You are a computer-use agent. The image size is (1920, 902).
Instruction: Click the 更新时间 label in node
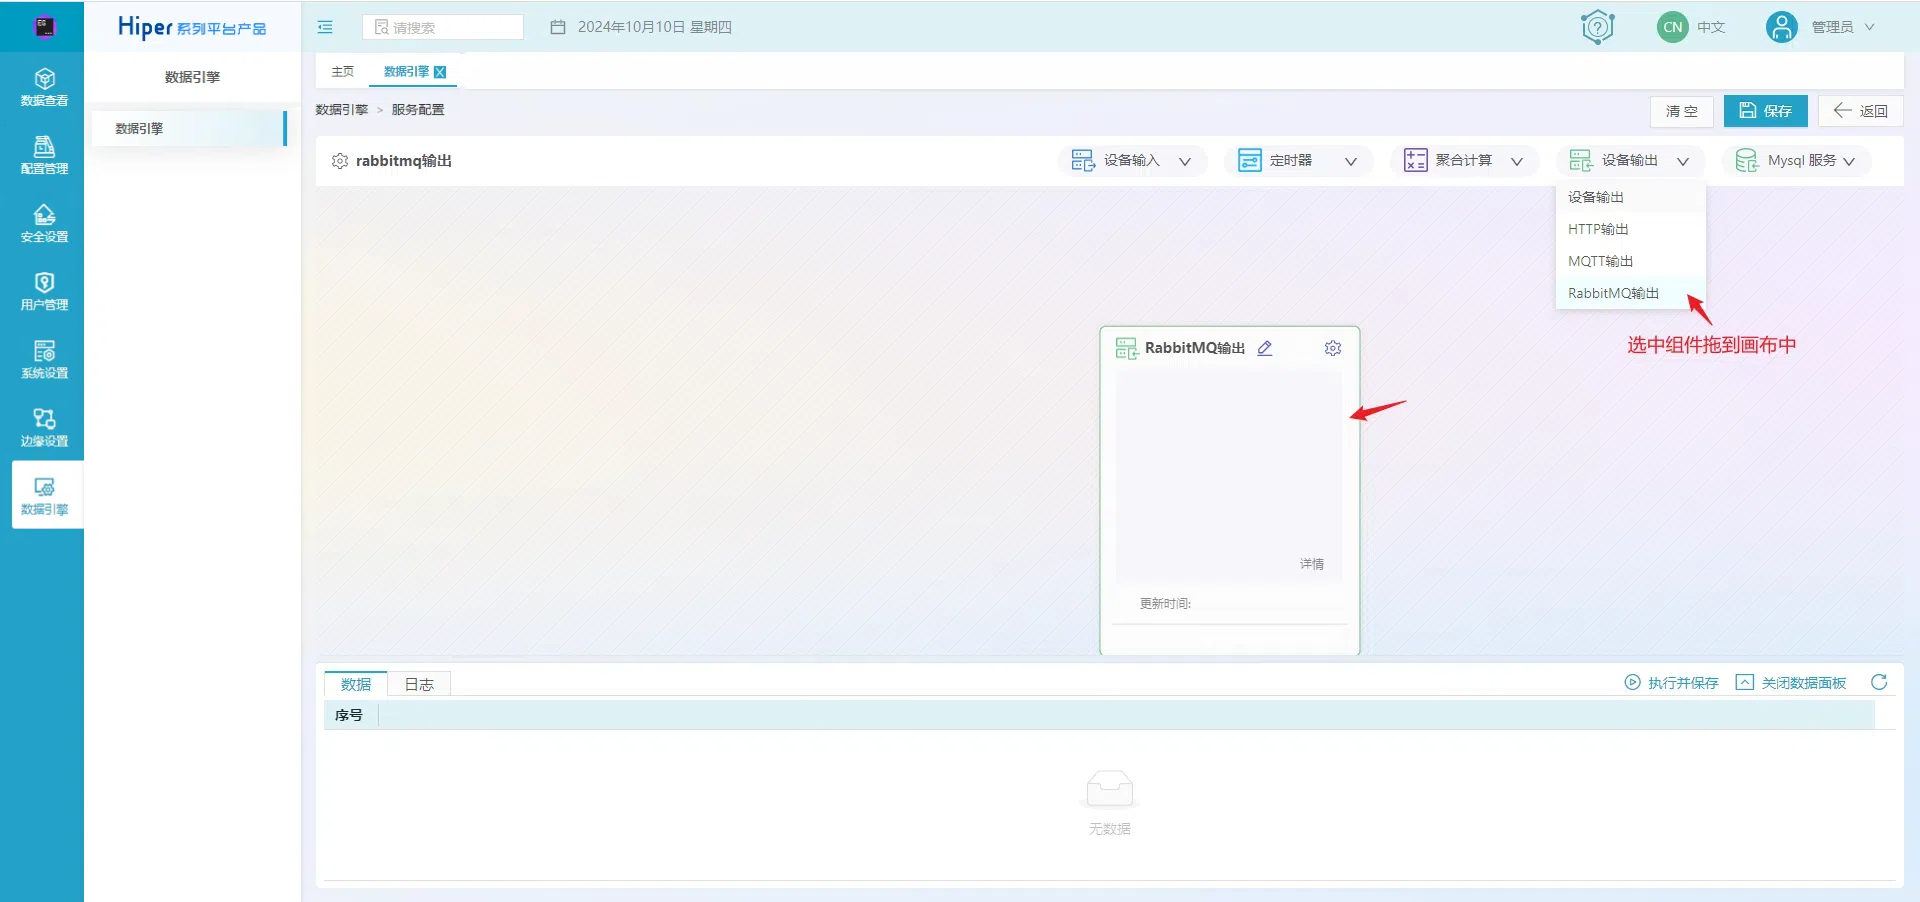[1165, 604]
